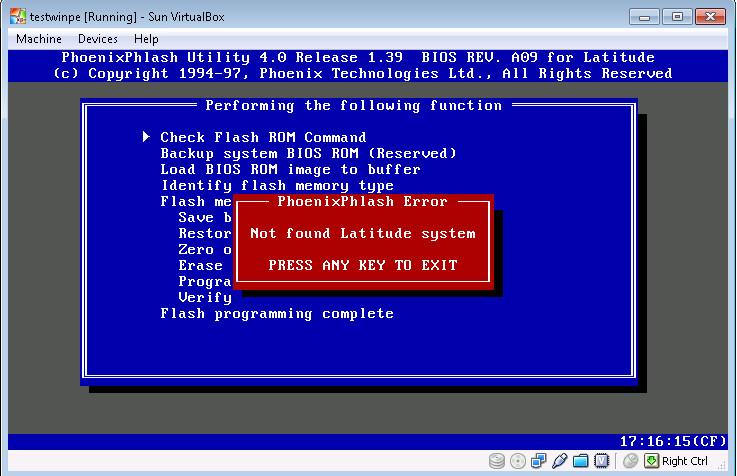Click the window resize grip in status bar
Image resolution: width=737 pixels, height=476 pixels.
tap(723, 465)
